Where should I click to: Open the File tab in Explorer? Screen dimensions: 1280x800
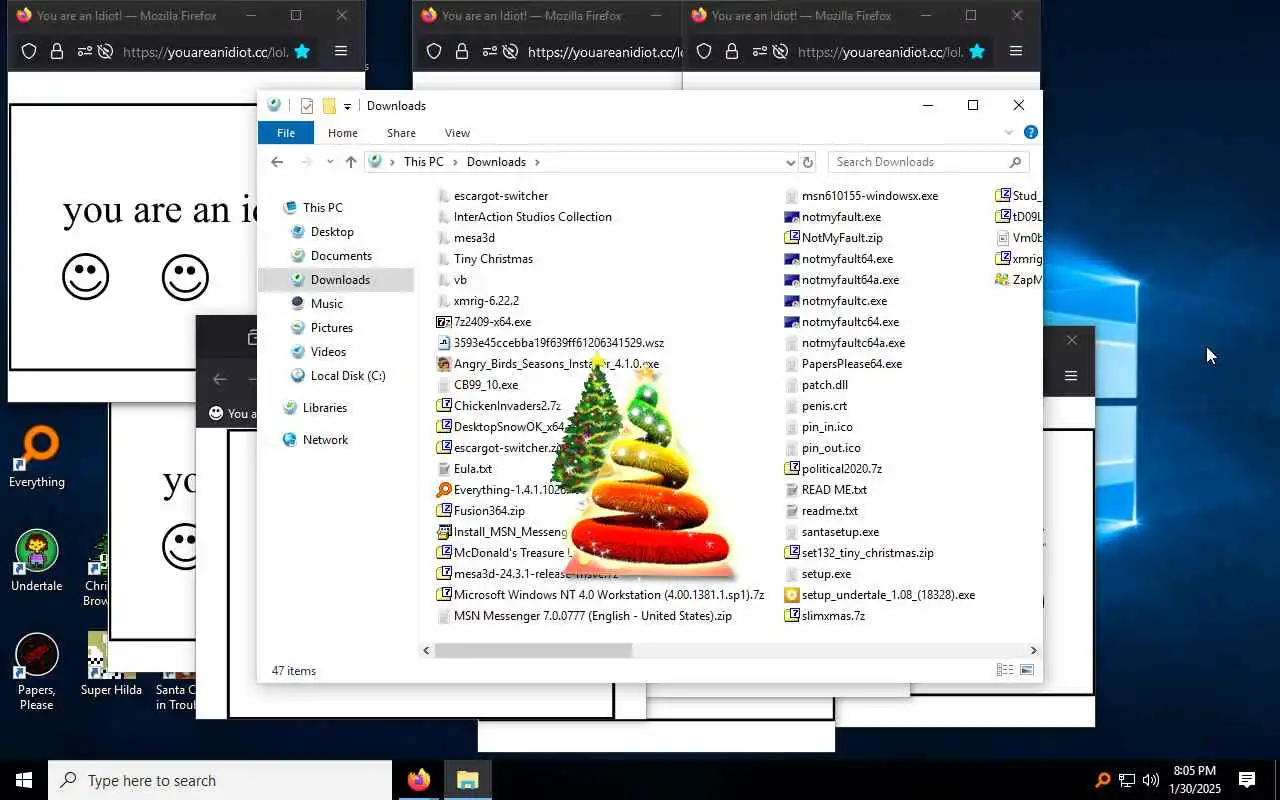click(x=286, y=133)
